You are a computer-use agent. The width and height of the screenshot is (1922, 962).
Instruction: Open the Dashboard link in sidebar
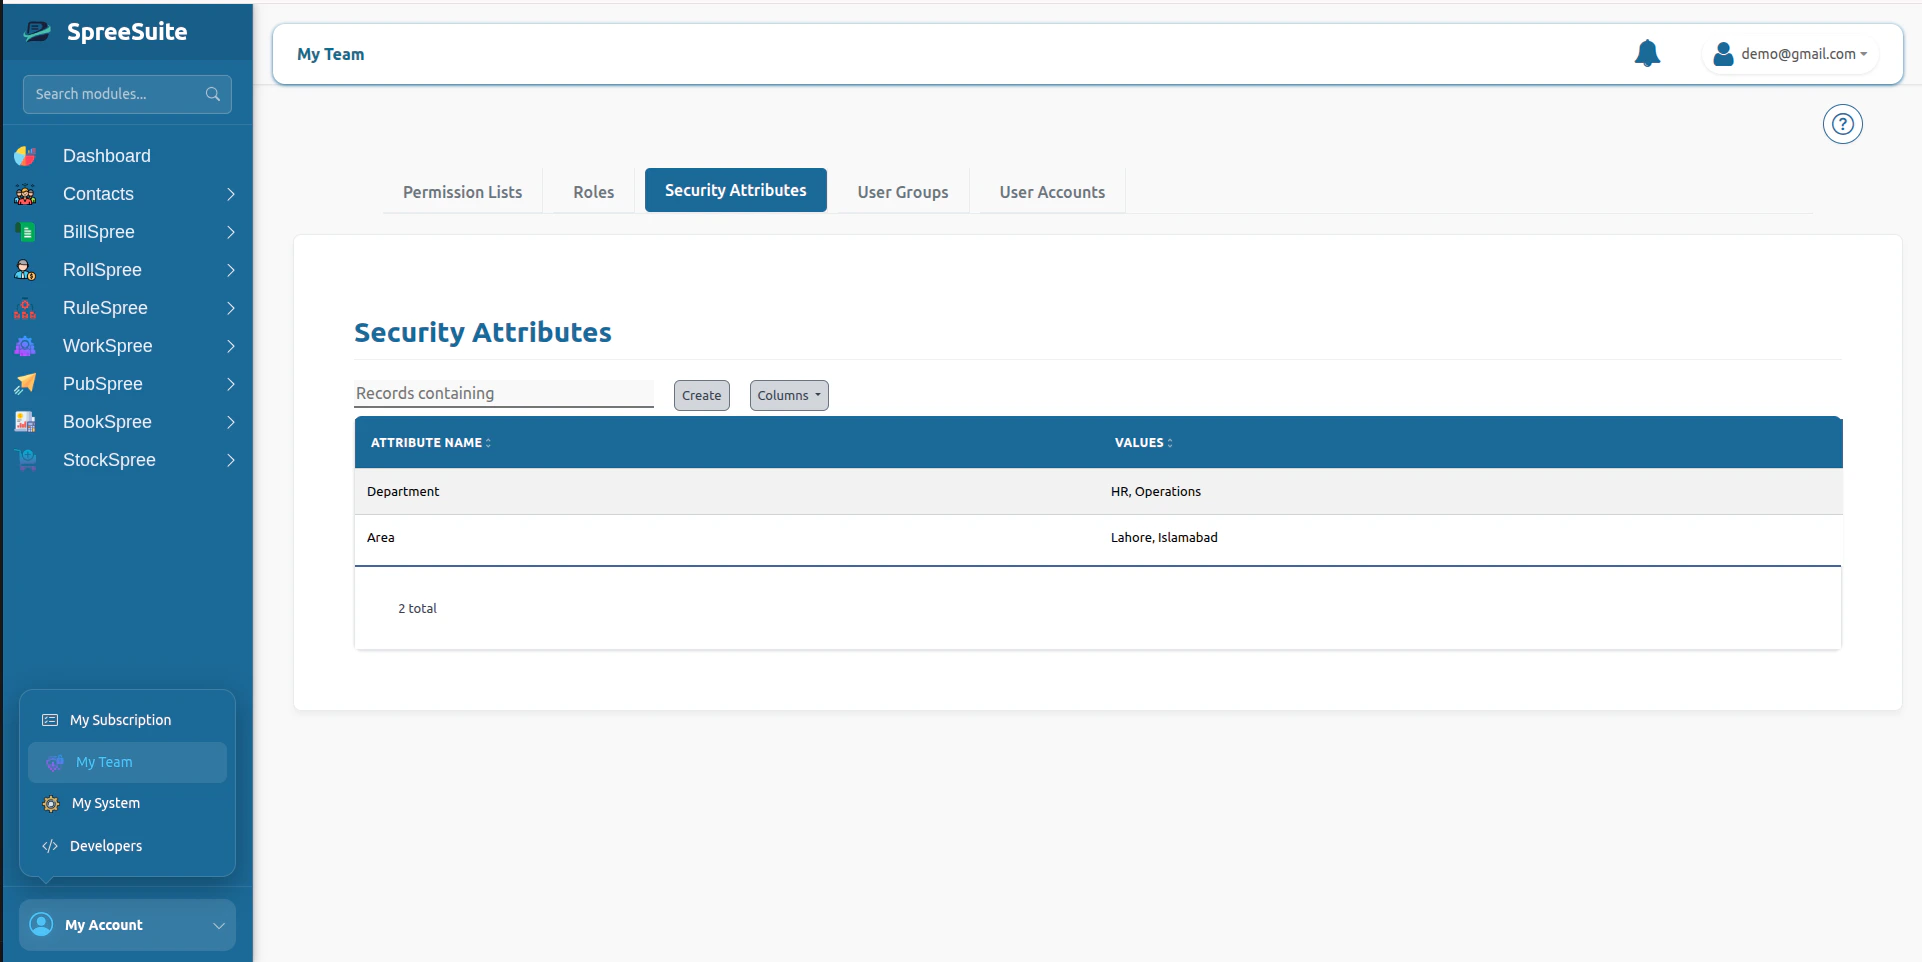pyautogui.click(x=107, y=156)
